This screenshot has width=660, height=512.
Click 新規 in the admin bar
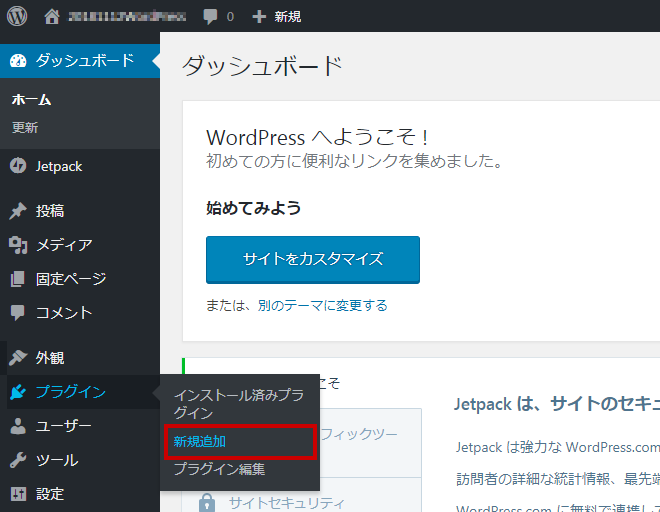(287, 17)
